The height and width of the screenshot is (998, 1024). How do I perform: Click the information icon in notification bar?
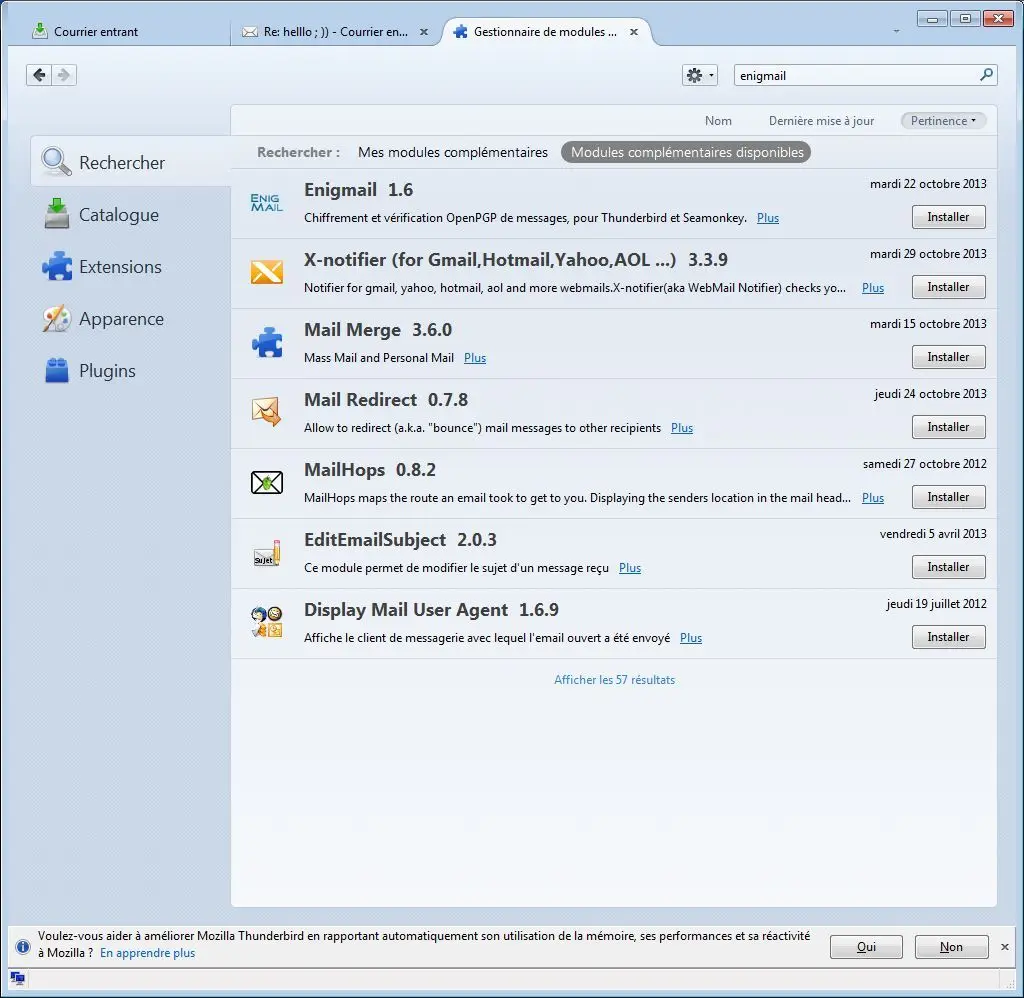(x=22, y=946)
